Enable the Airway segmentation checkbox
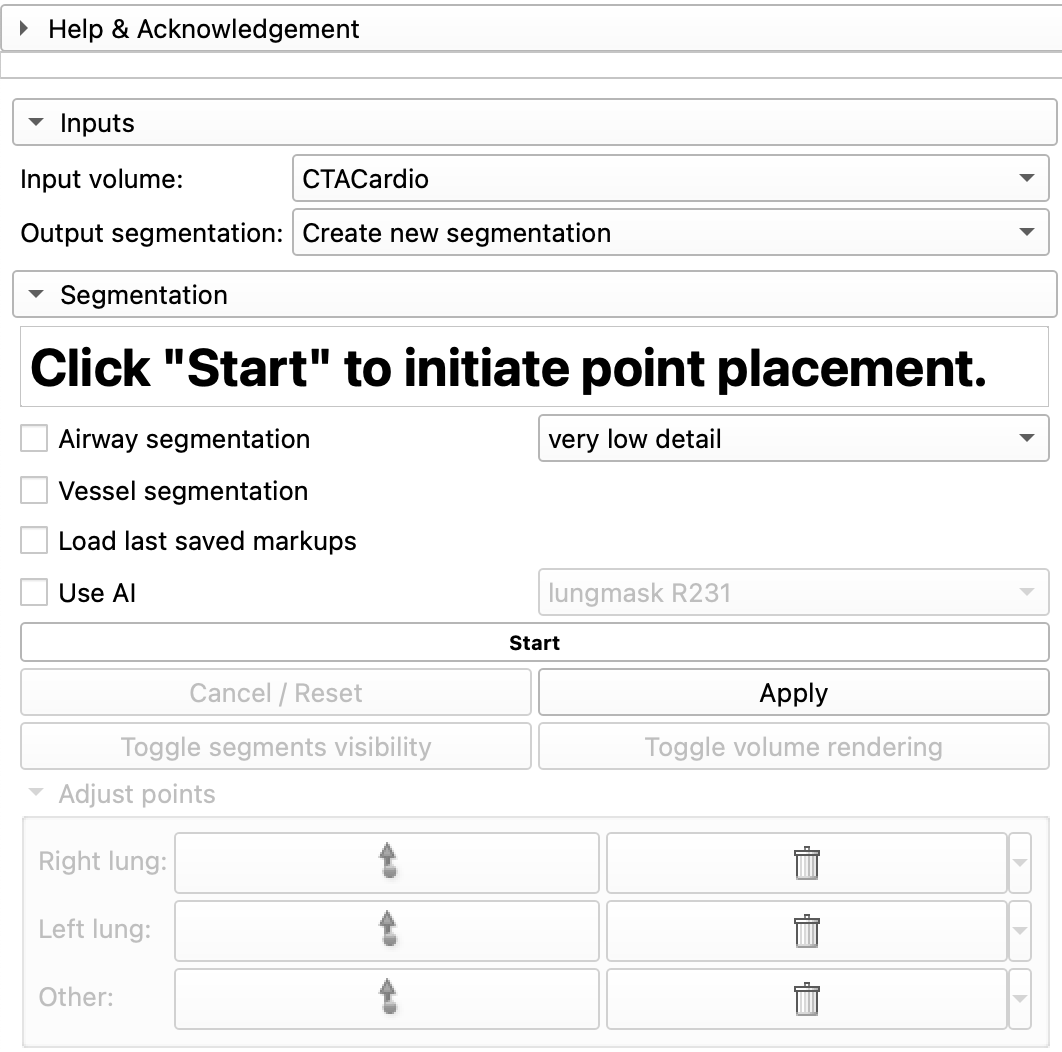The width and height of the screenshot is (1062, 1052). pos(34,438)
